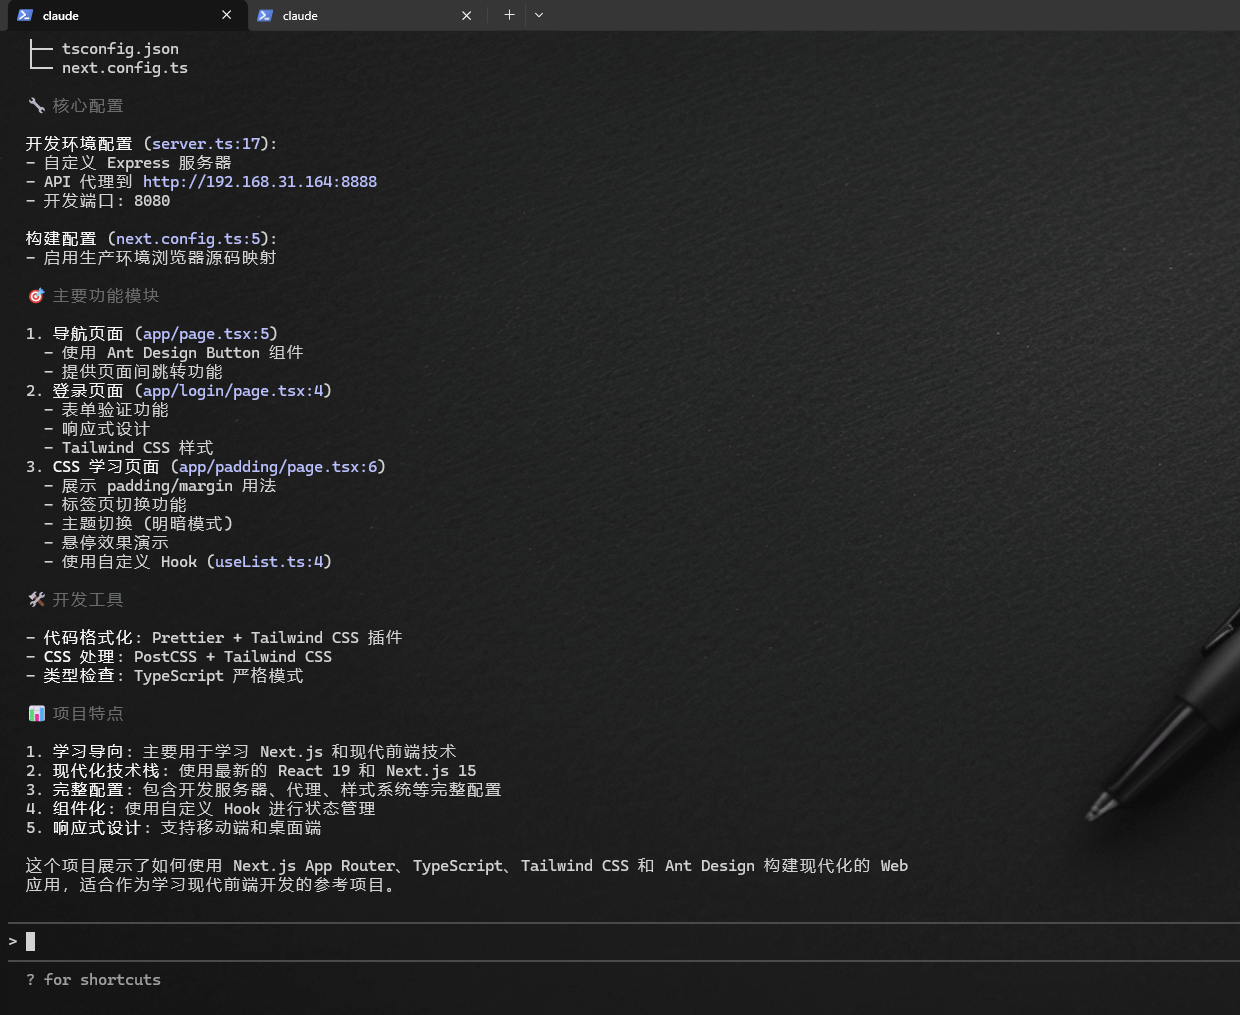The width and height of the screenshot is (1240, 1015).
Task: Click the tools icon beside 开发工具
Action: 36,599
